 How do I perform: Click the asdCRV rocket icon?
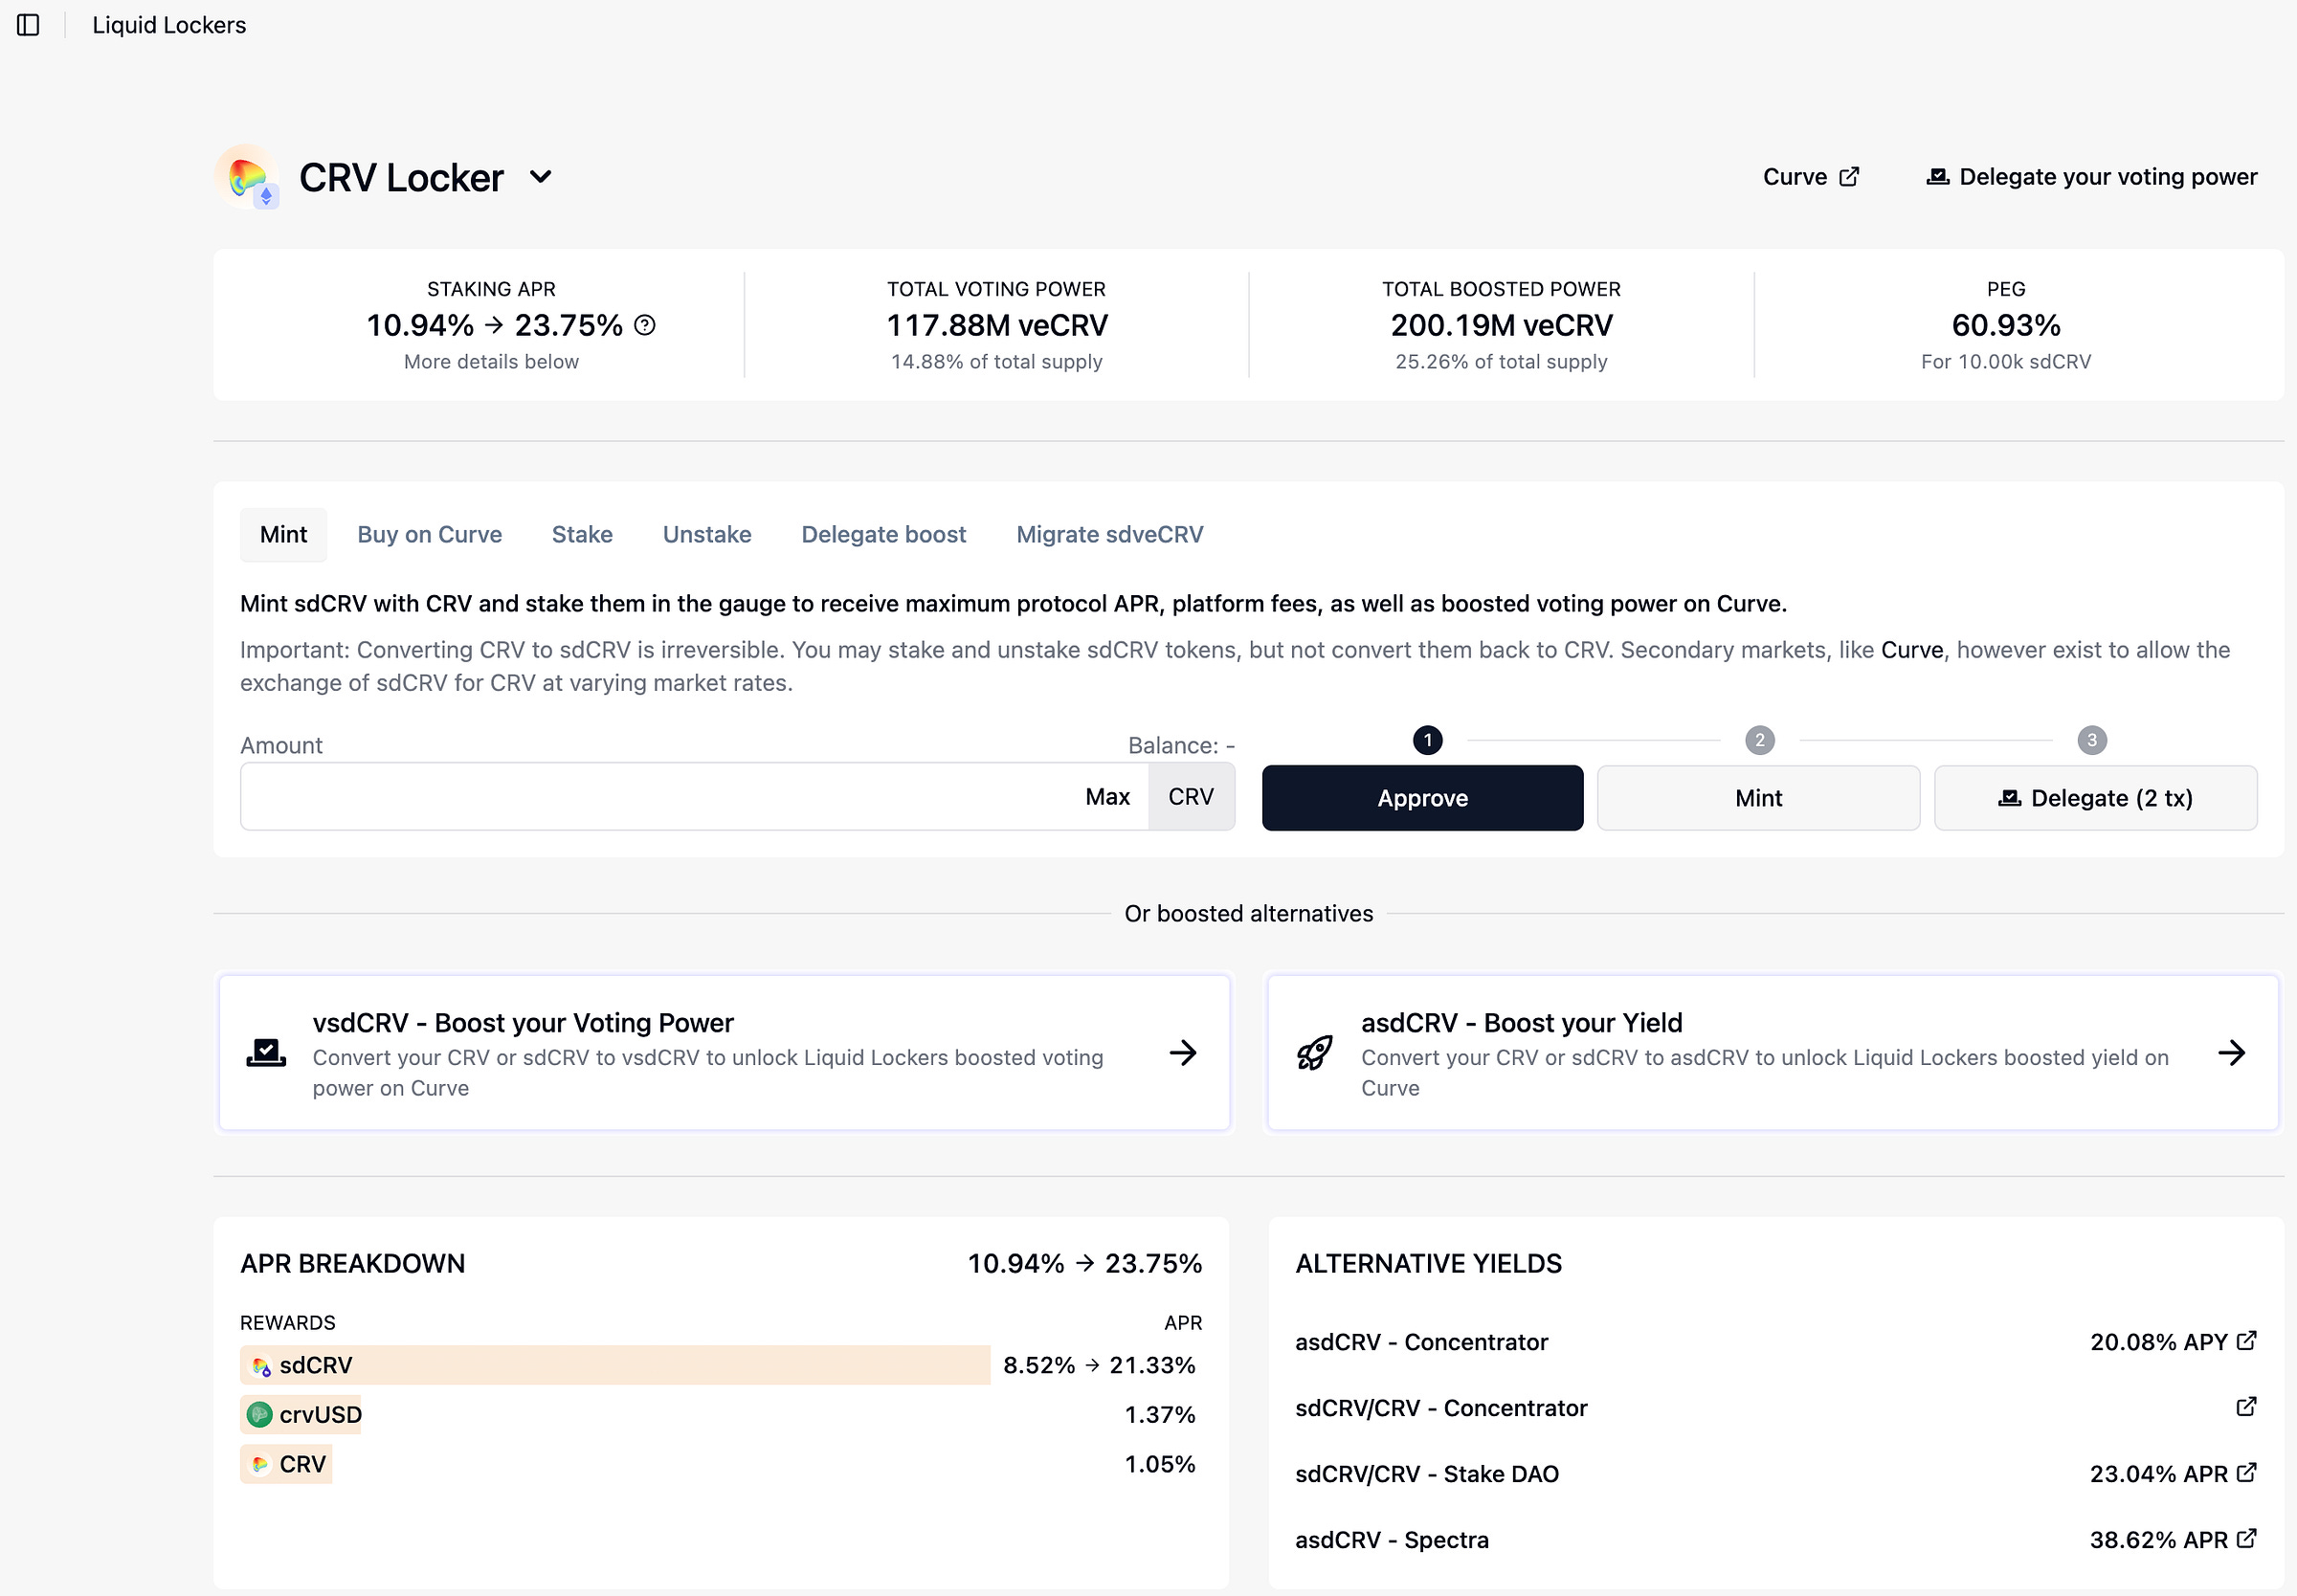pos(1314,1053)
